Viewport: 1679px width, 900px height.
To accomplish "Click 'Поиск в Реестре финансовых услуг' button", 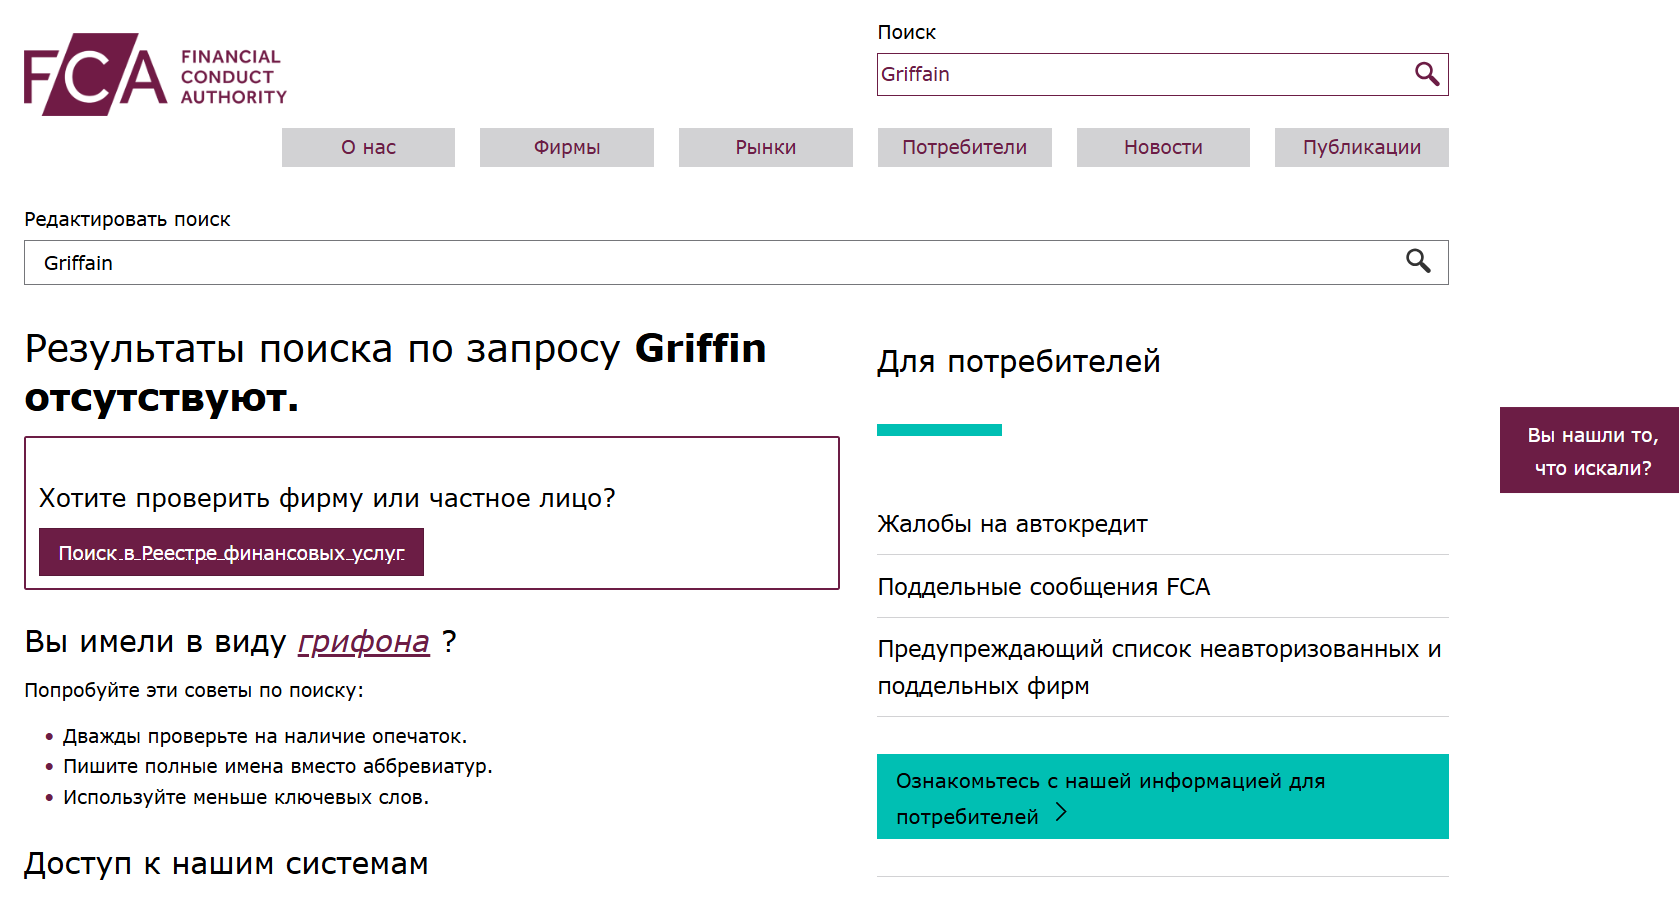I will (231, 552).
